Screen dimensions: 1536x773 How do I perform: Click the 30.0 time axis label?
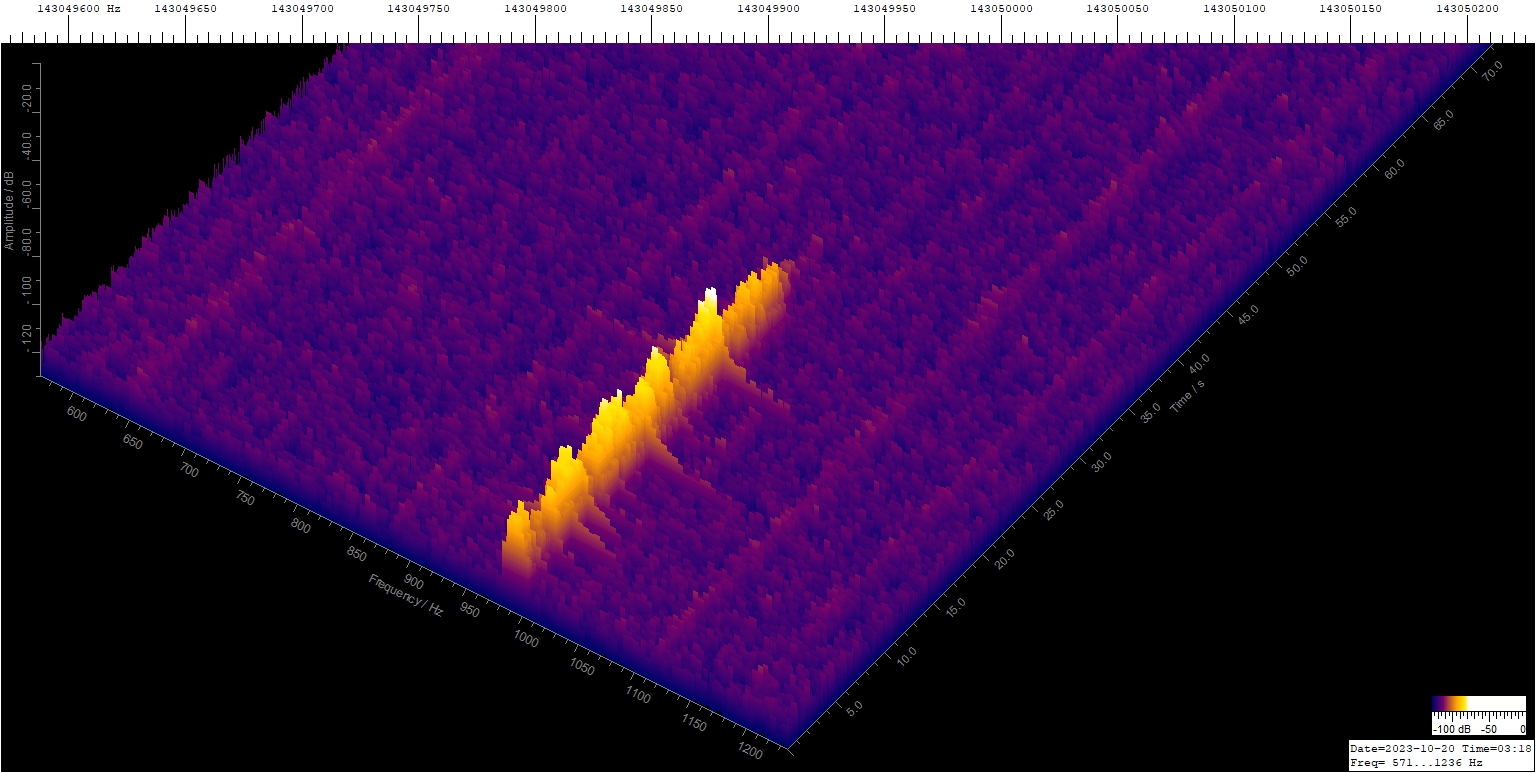point(1102,461)
